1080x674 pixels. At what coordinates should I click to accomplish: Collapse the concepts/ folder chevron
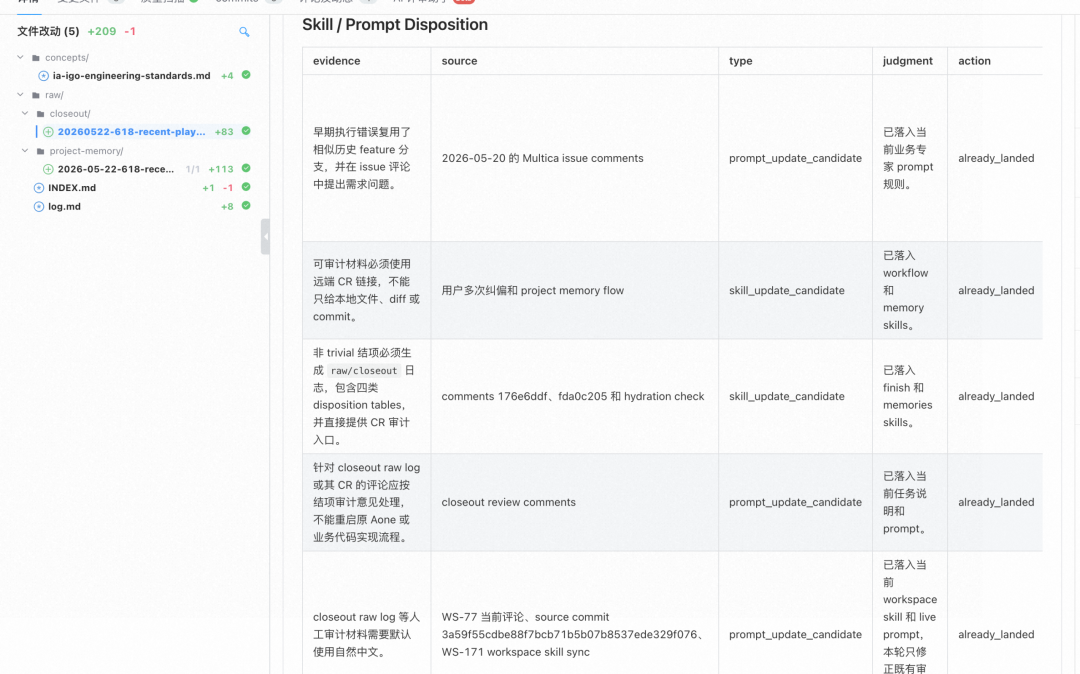[x=21, y=57]
